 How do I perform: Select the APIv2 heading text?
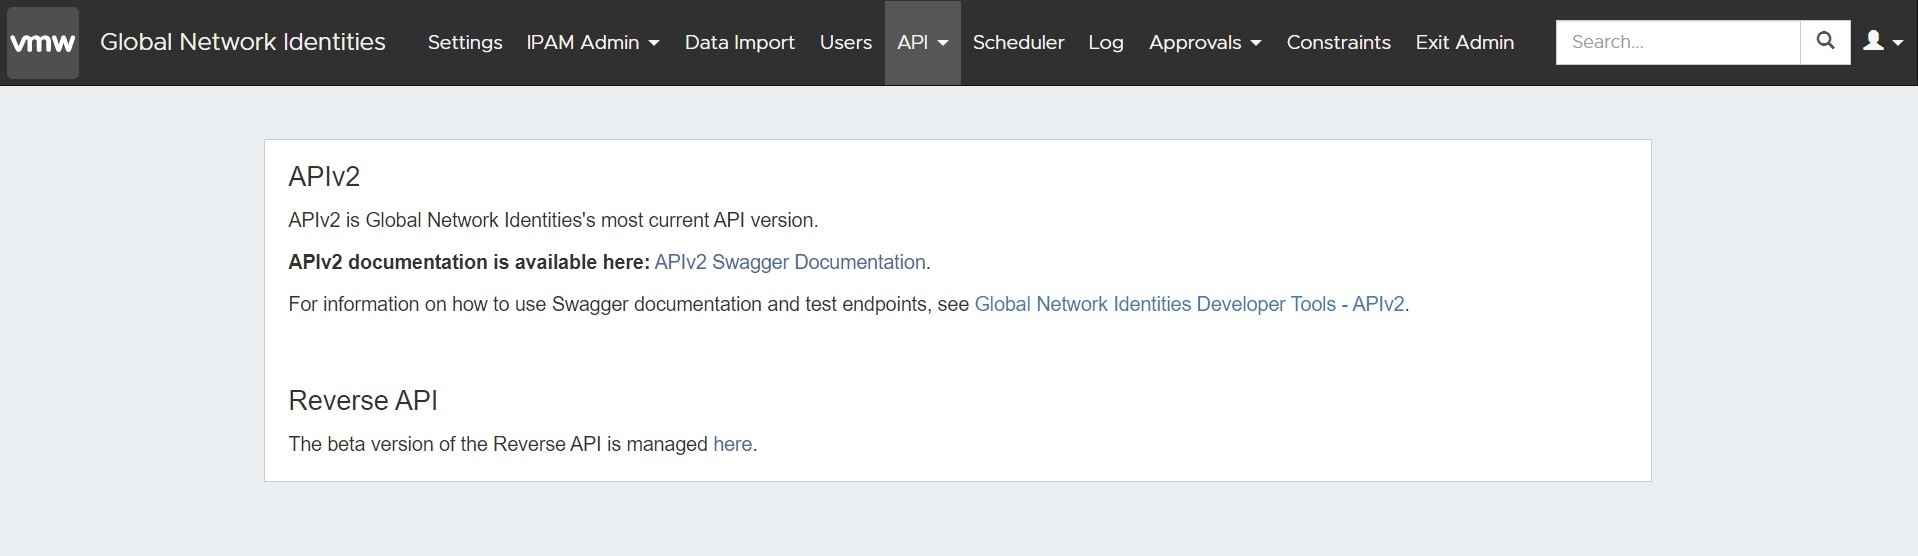[x=324, y=177]
